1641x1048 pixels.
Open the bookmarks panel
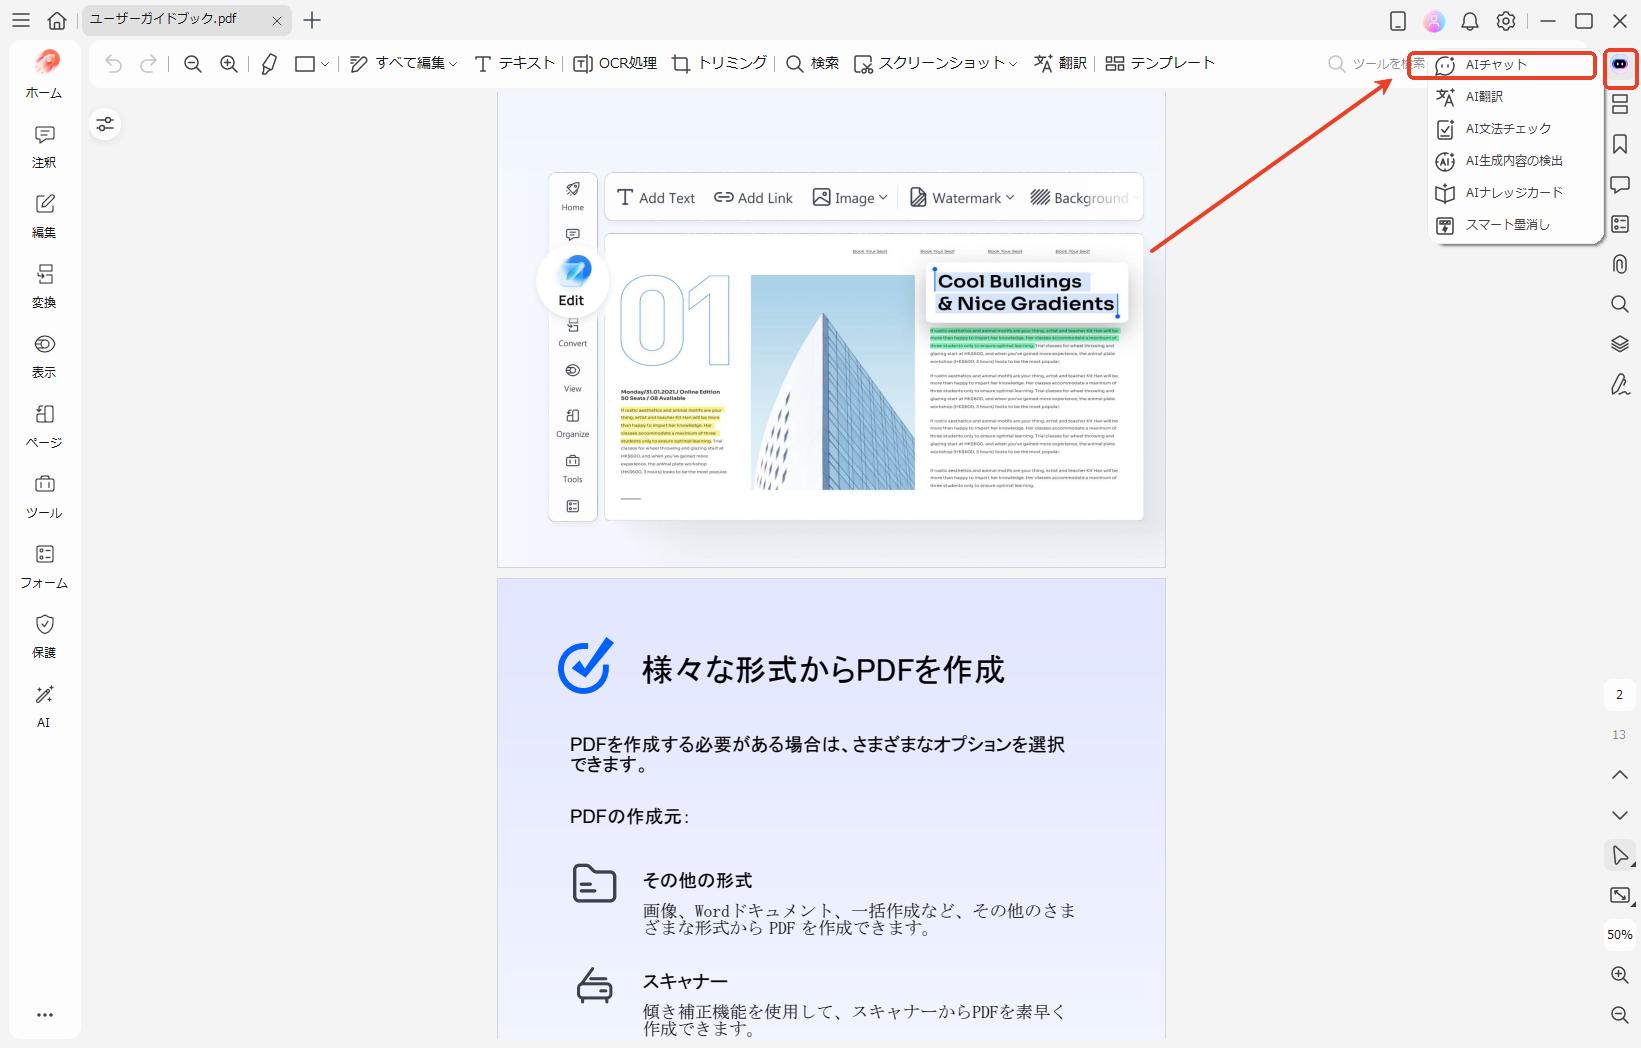[1621, 144]
